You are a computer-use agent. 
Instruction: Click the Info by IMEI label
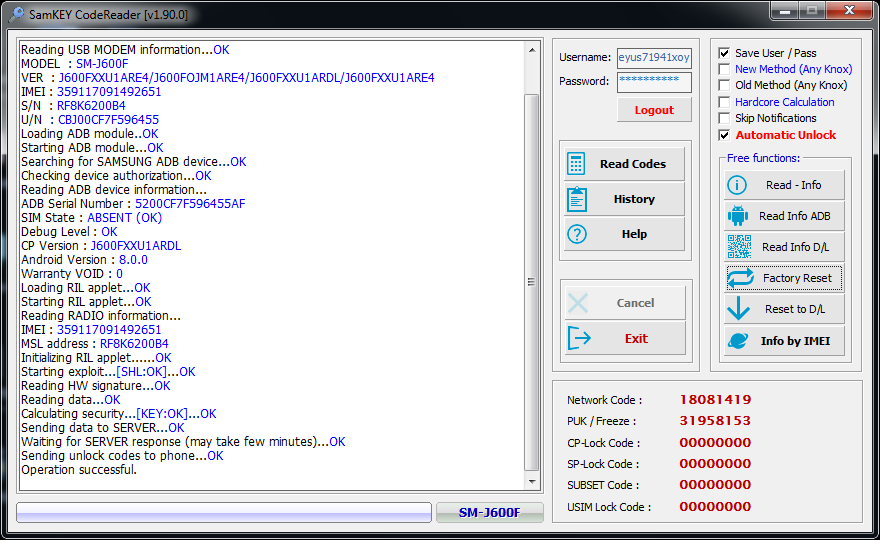click(795, 341)
